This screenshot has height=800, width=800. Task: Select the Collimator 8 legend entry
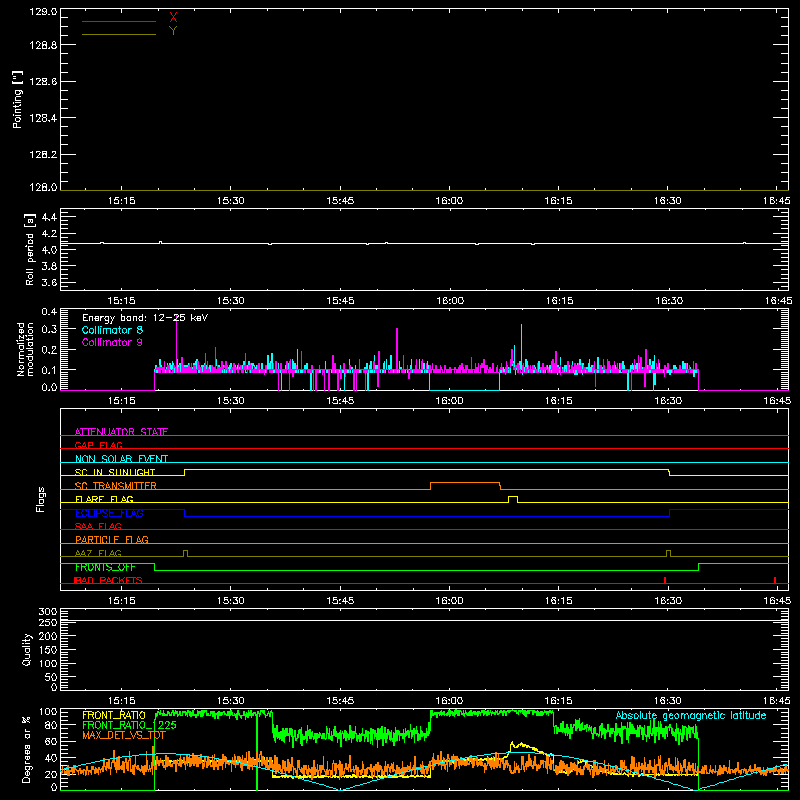click(112, 330)
